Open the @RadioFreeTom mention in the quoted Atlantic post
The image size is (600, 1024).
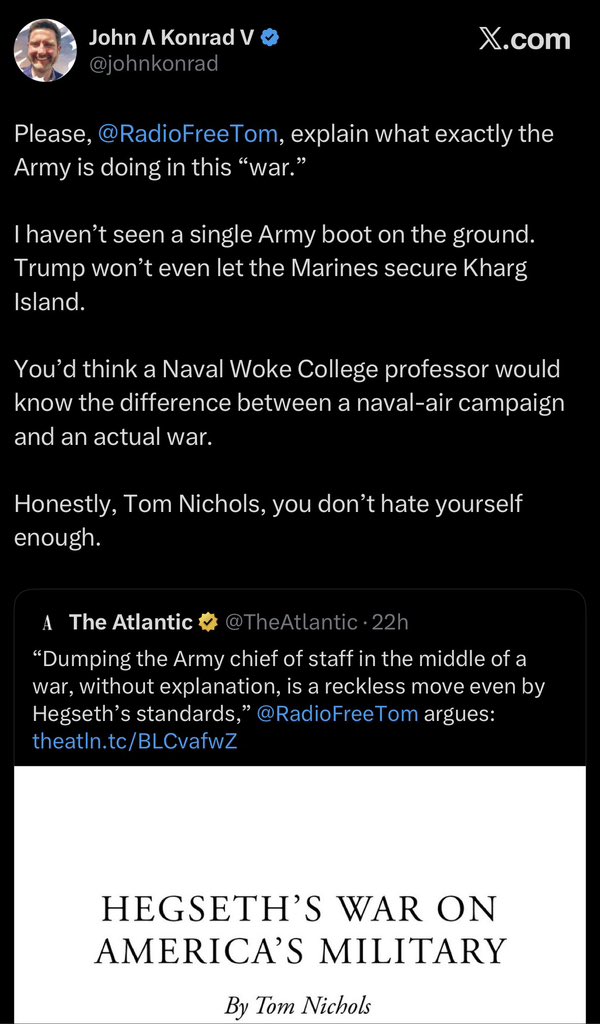point(338,714)
